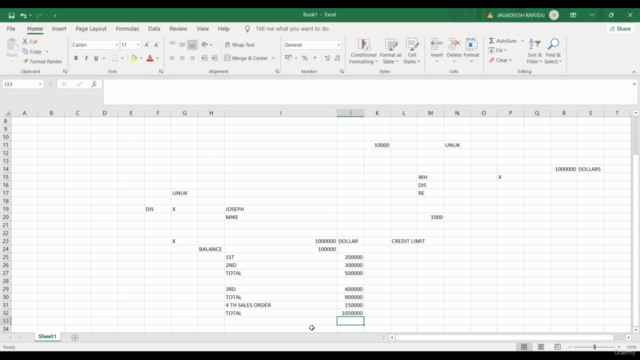Click the Clear button in Editing
Image resolution: width=640 pixels, height=360 pixels.
[x=500, y=60]
